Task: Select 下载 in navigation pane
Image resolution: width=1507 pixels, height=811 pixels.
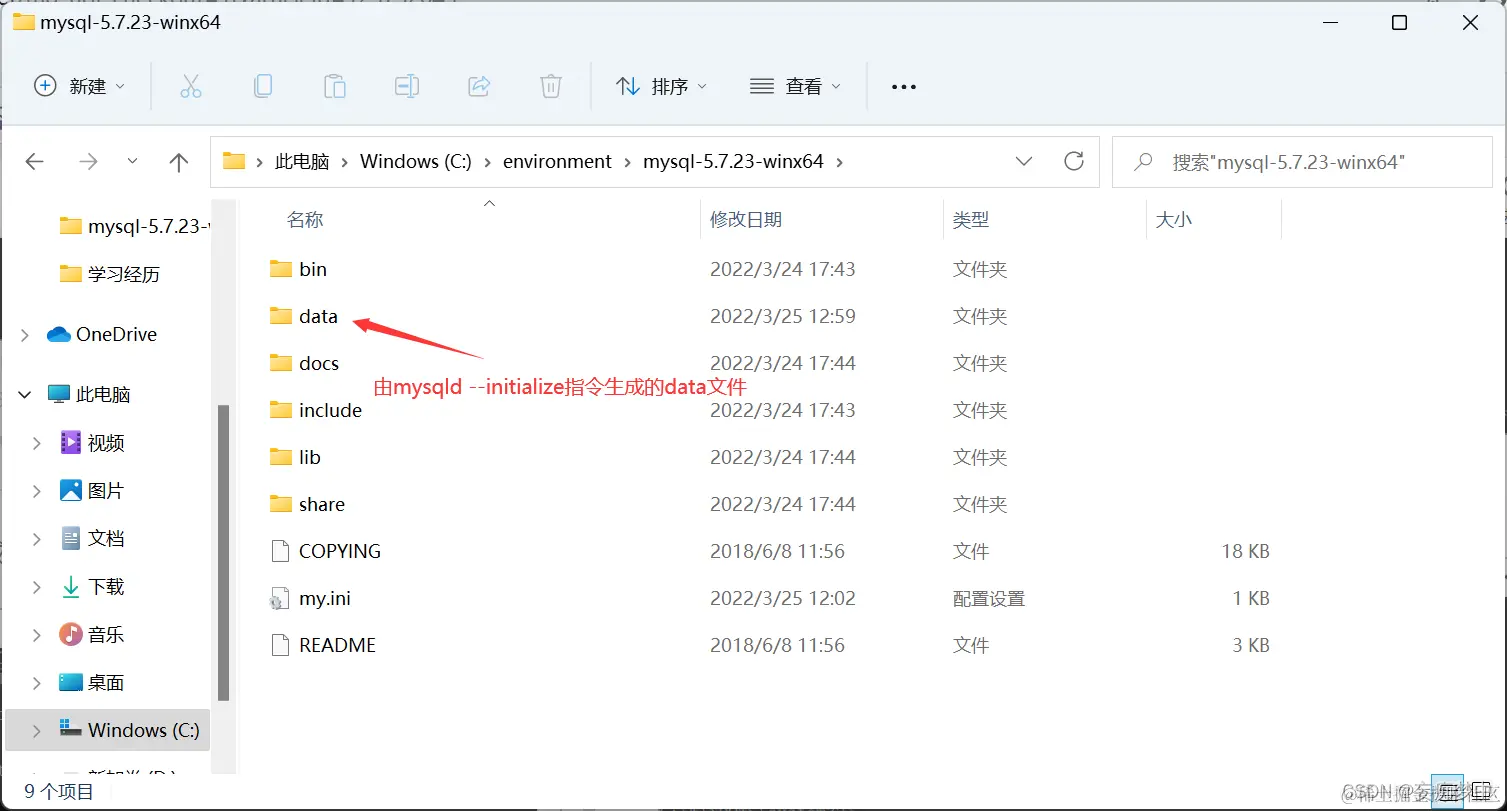Action: (92, 586)
